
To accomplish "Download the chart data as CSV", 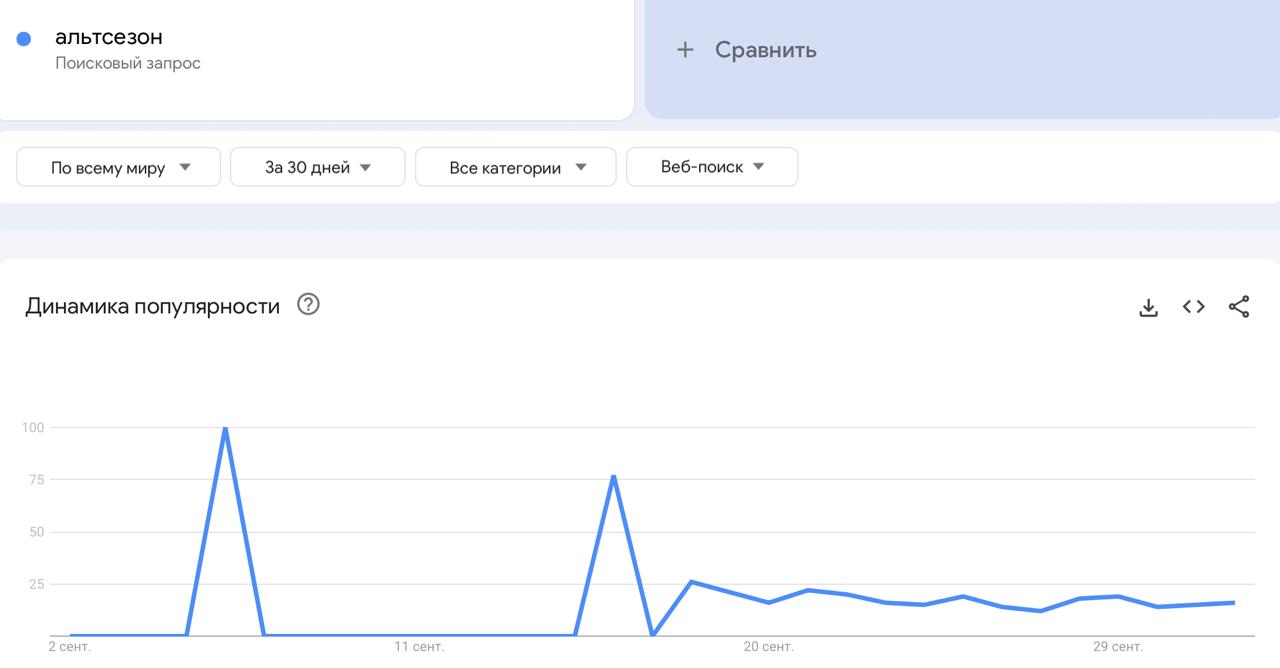I will coord(1148,307).
